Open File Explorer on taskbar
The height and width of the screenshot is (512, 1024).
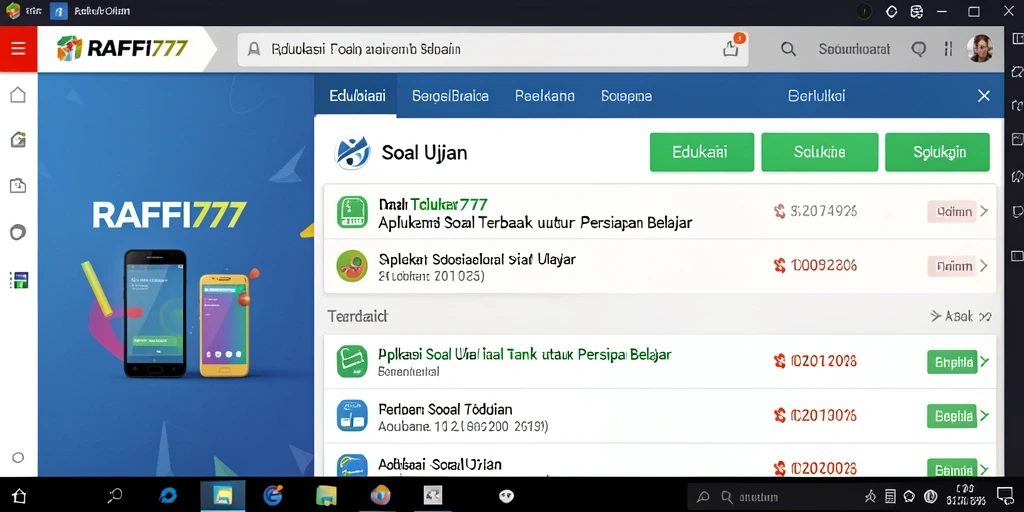coord(223,496)
